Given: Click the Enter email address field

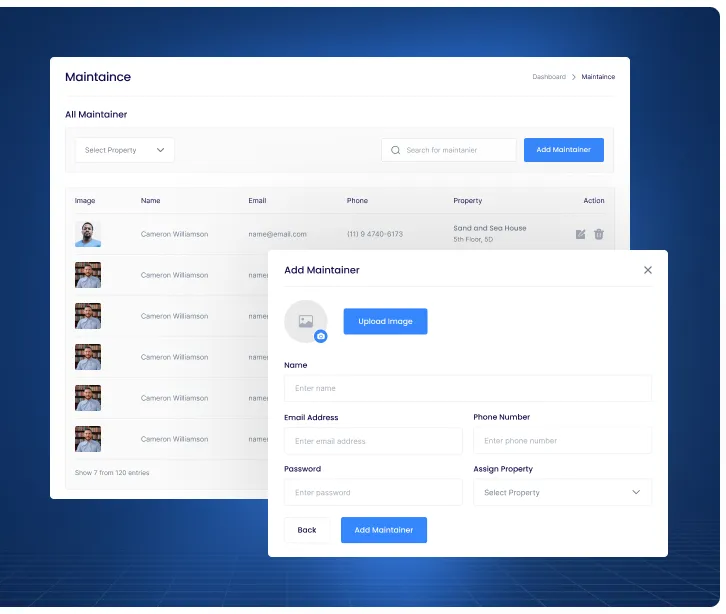Looking at the screenshot, I should (x=373, y=441).
